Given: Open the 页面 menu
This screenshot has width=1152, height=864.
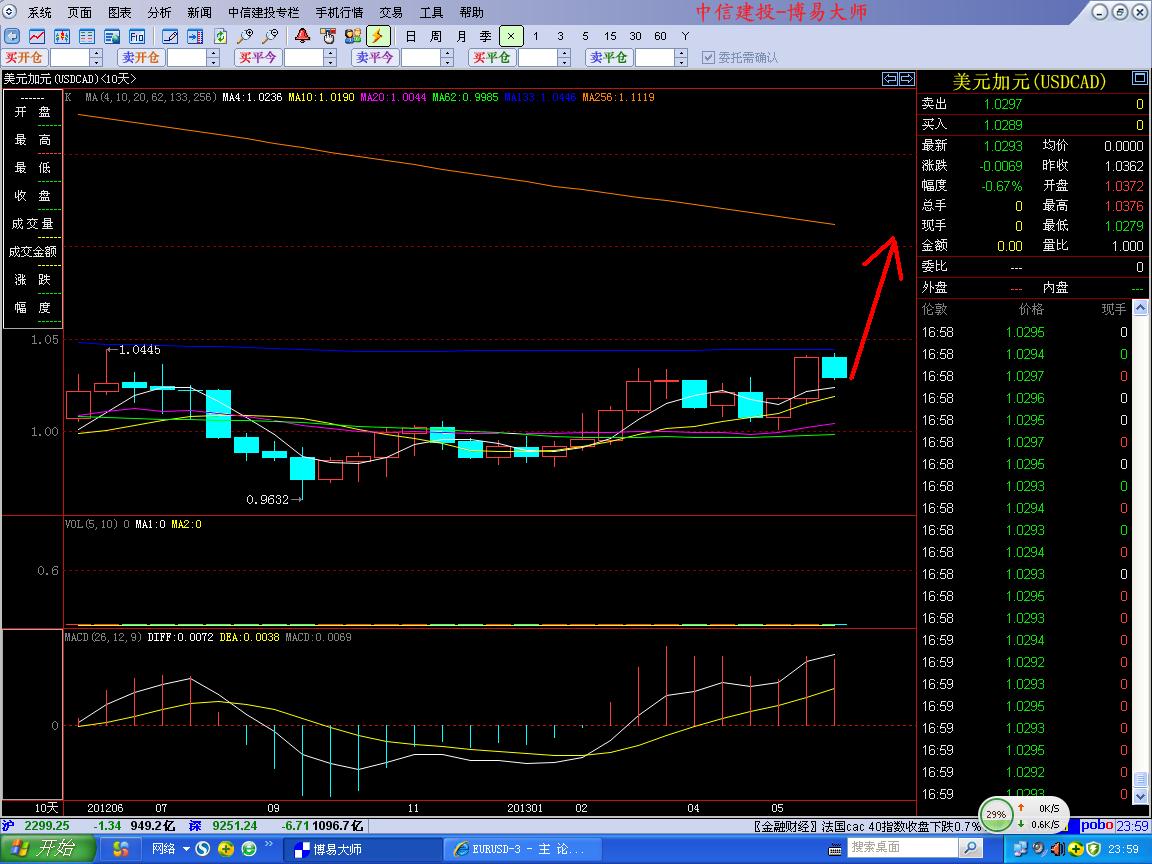Looking at the screenshot, I should coord(79,12).
